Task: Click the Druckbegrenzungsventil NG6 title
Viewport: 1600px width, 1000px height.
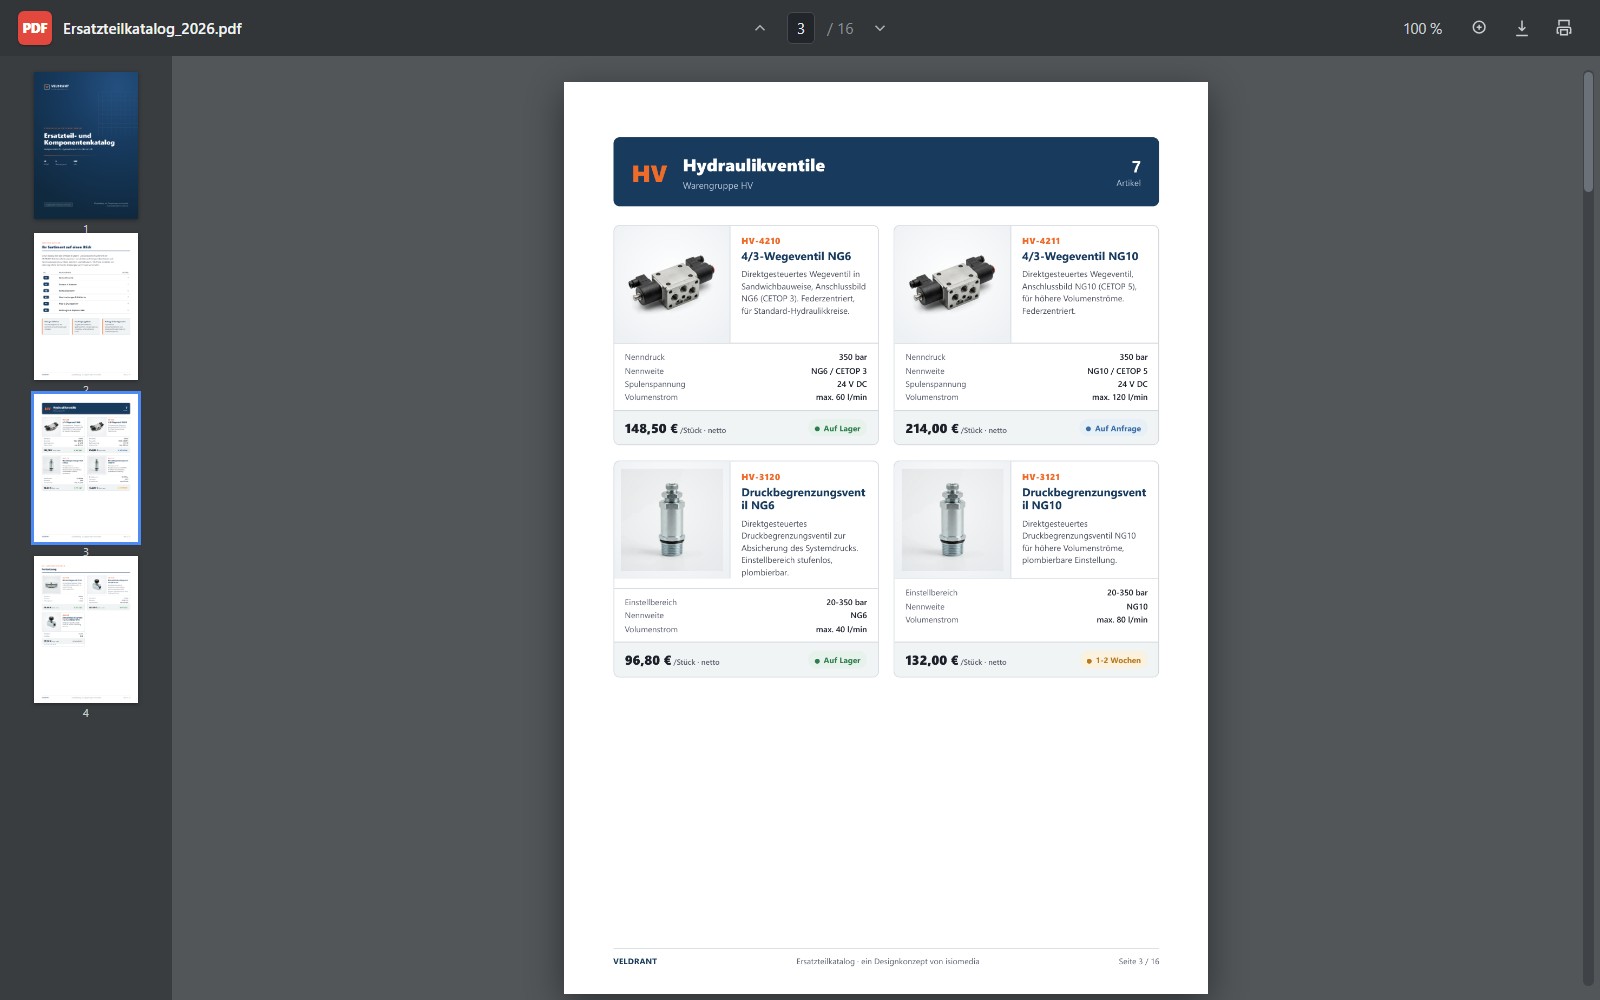Action: [x=803, y=499]
